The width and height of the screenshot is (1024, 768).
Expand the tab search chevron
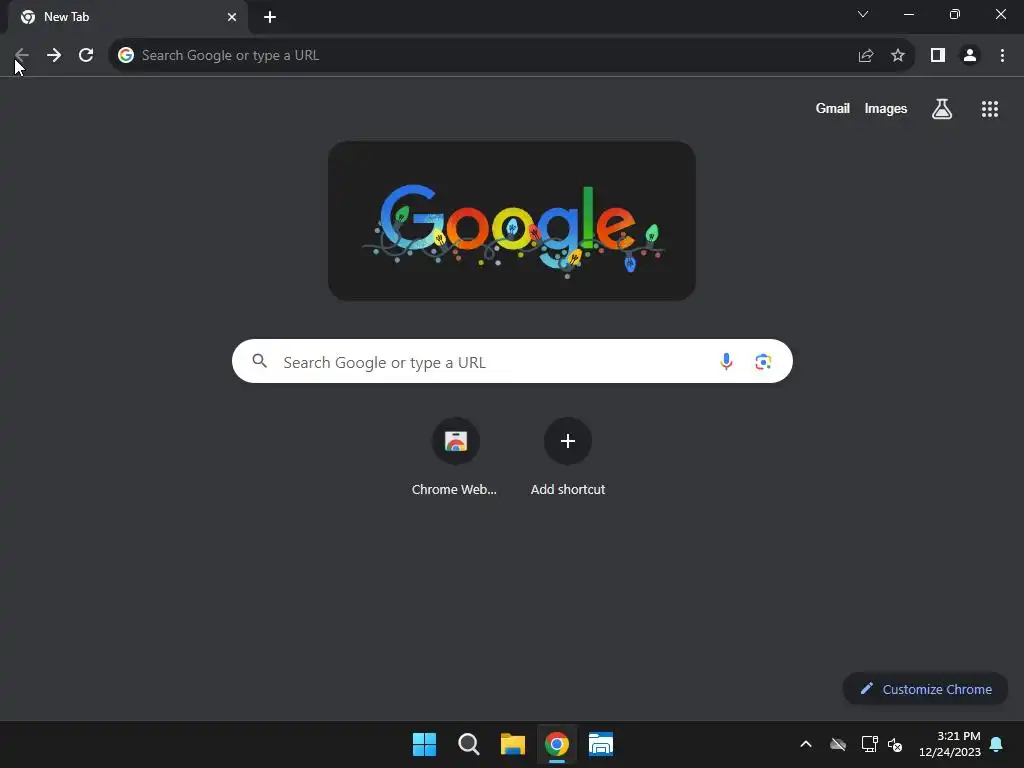tap(863, 14)
